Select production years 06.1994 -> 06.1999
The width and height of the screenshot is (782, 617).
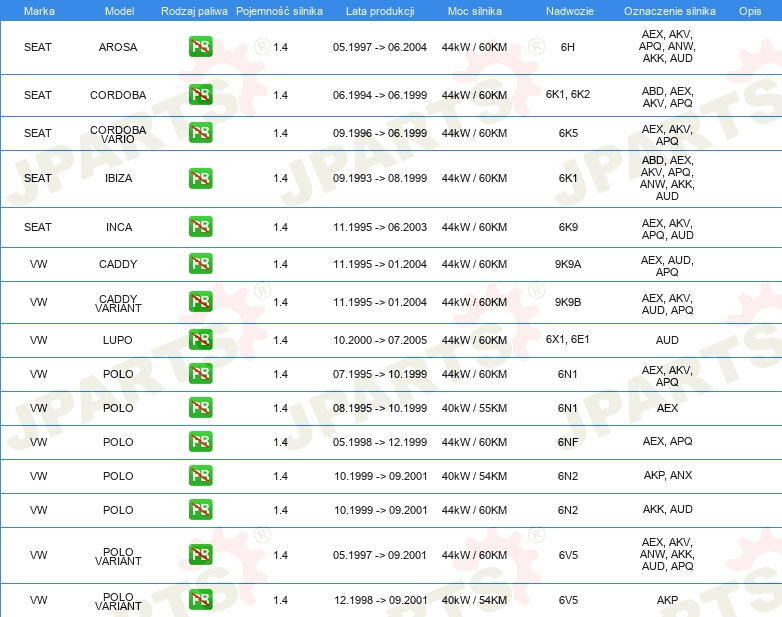point(380,95)
